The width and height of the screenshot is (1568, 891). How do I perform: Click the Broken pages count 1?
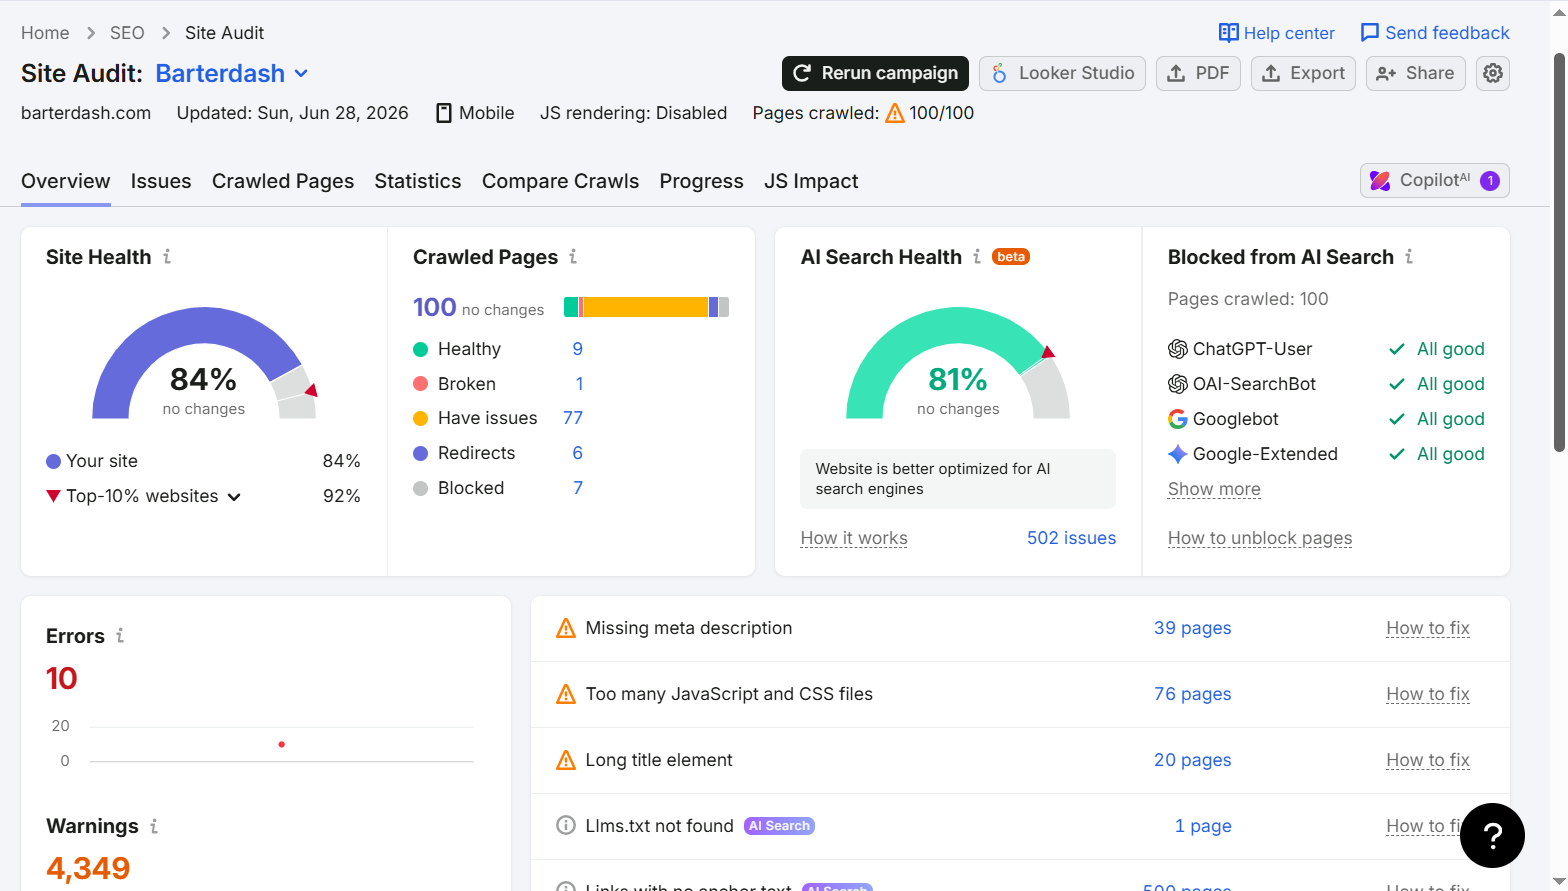579,384
